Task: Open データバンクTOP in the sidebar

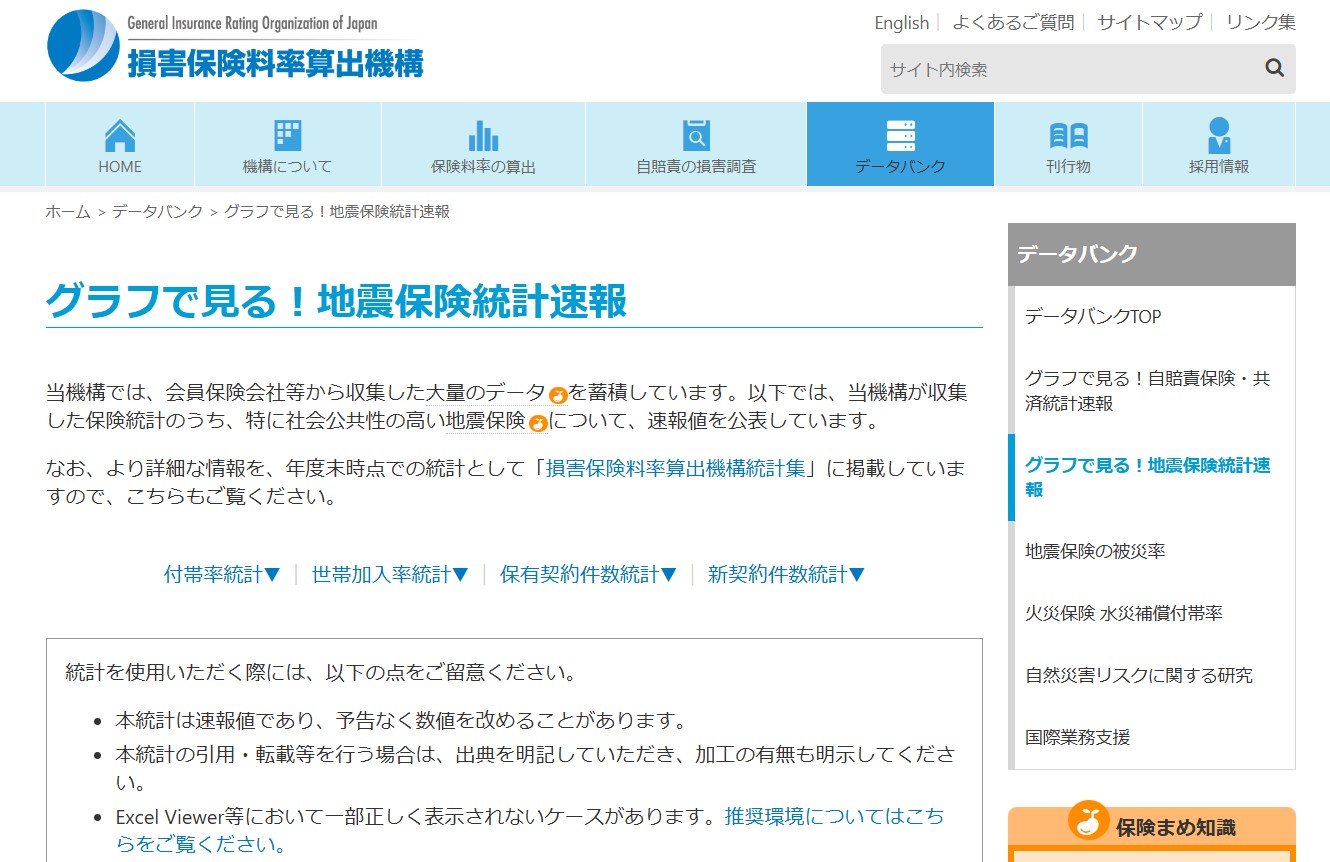Action: tap(1093, 317)
